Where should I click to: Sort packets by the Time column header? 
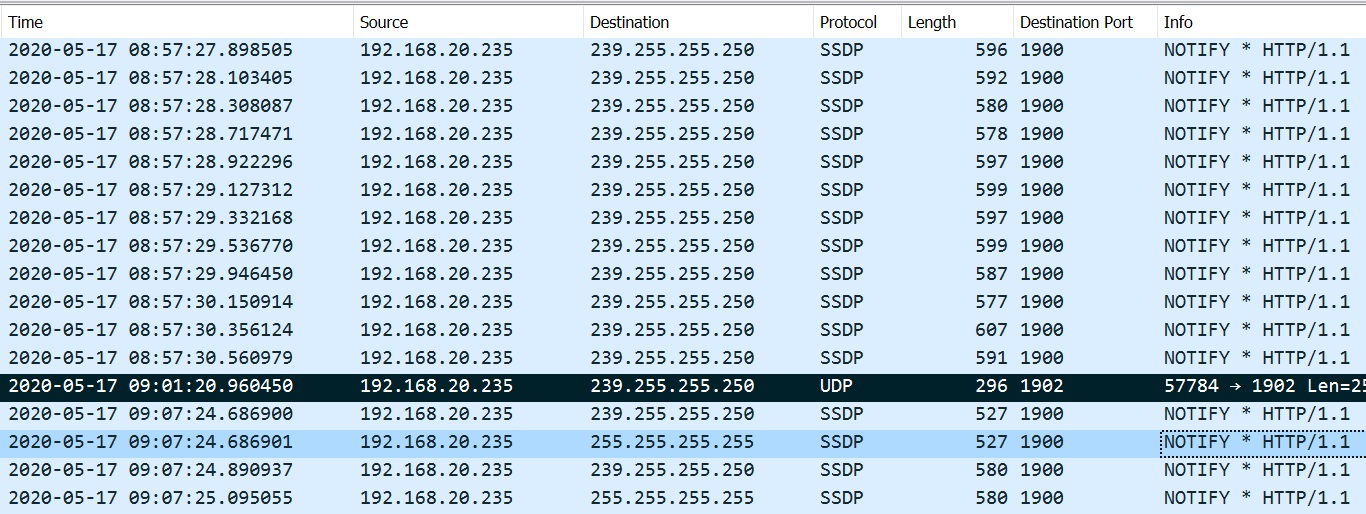pos(177,22)
